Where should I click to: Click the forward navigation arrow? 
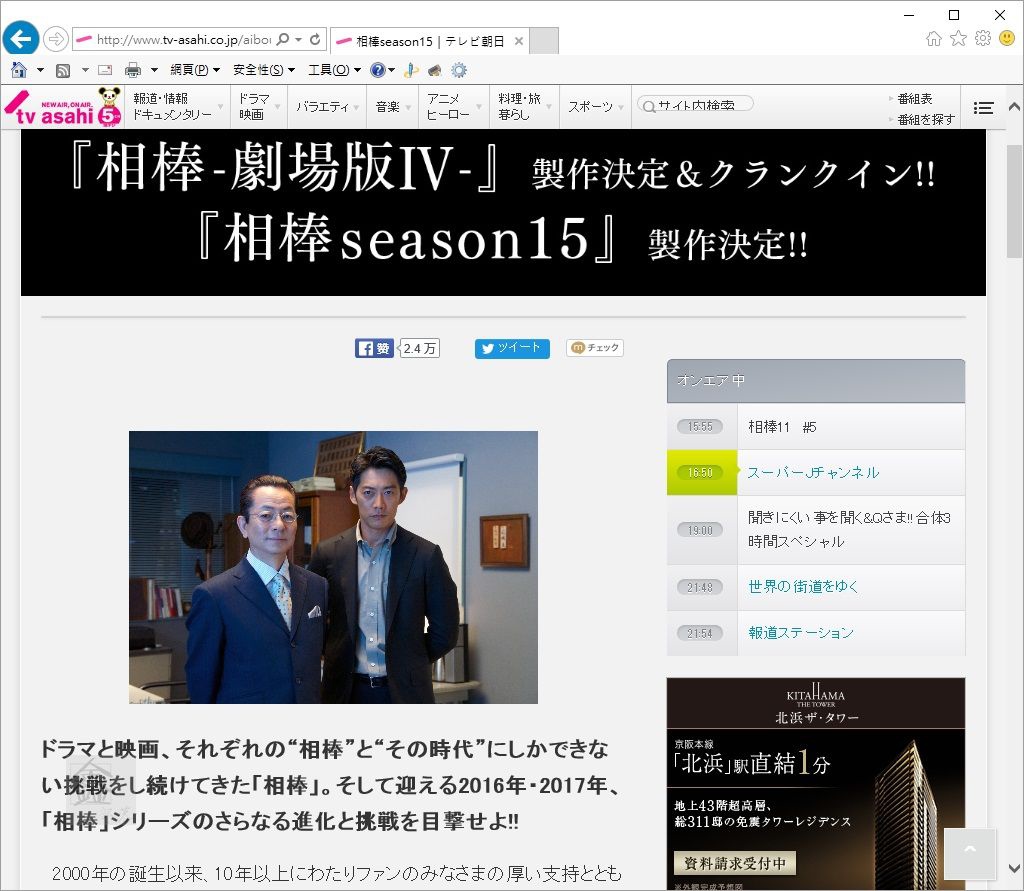pyautogui.click(x=56, y=39)
